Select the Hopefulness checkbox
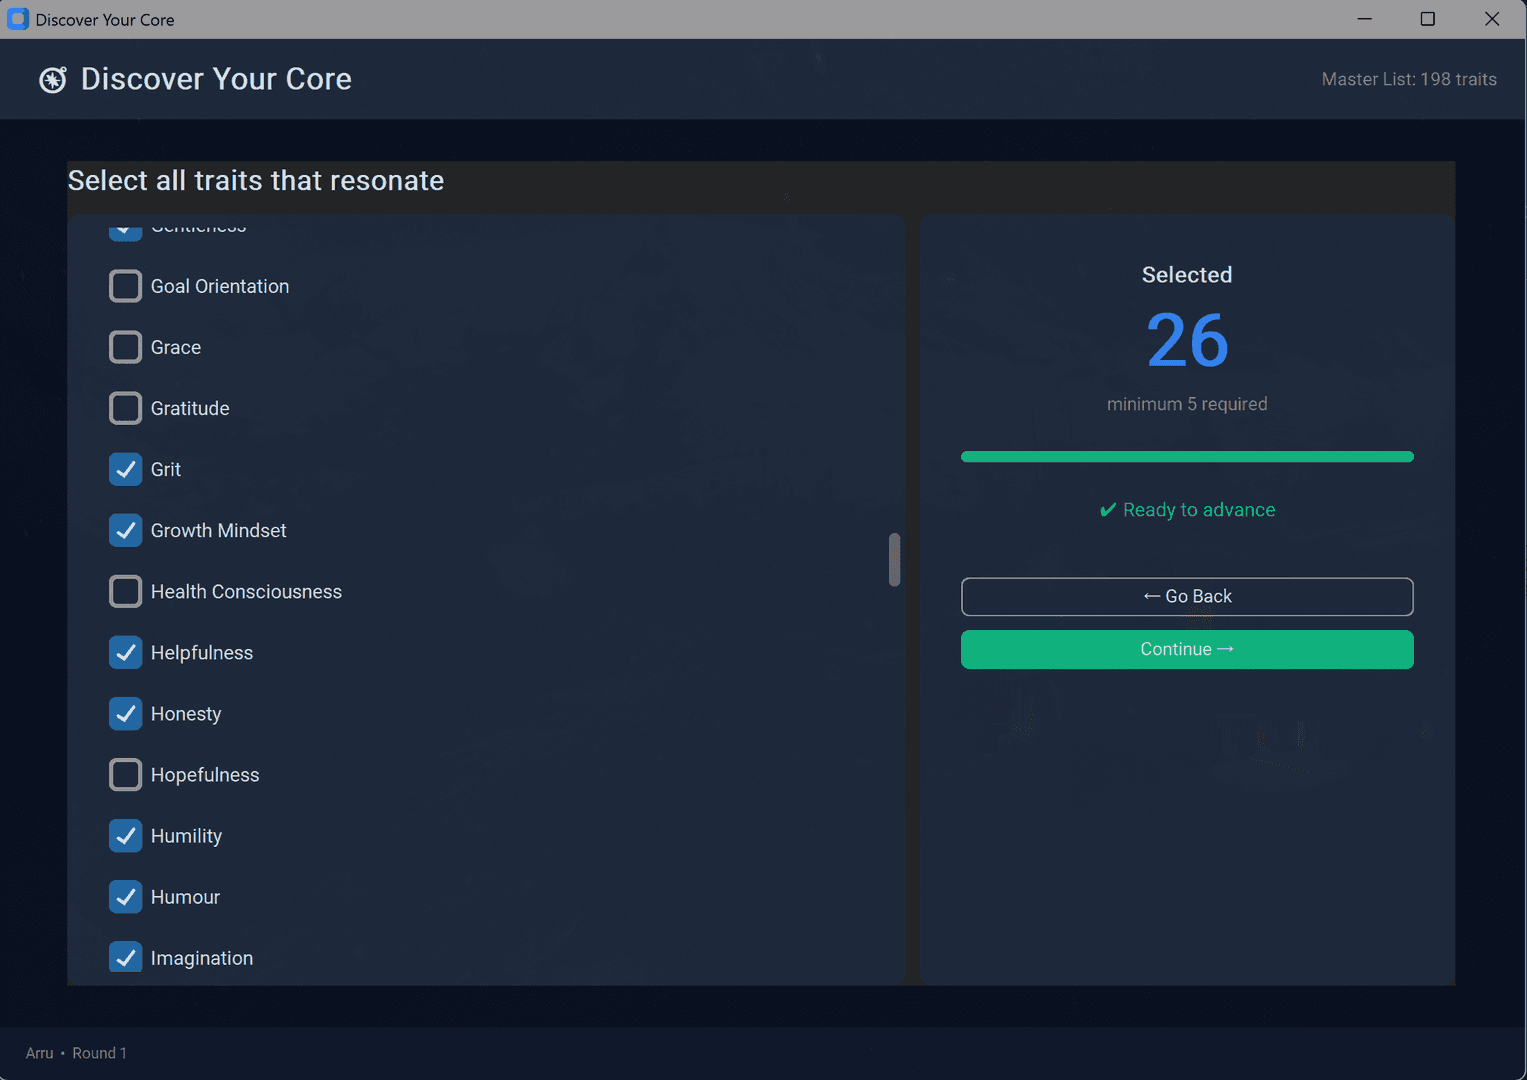 tap(125, 774)
